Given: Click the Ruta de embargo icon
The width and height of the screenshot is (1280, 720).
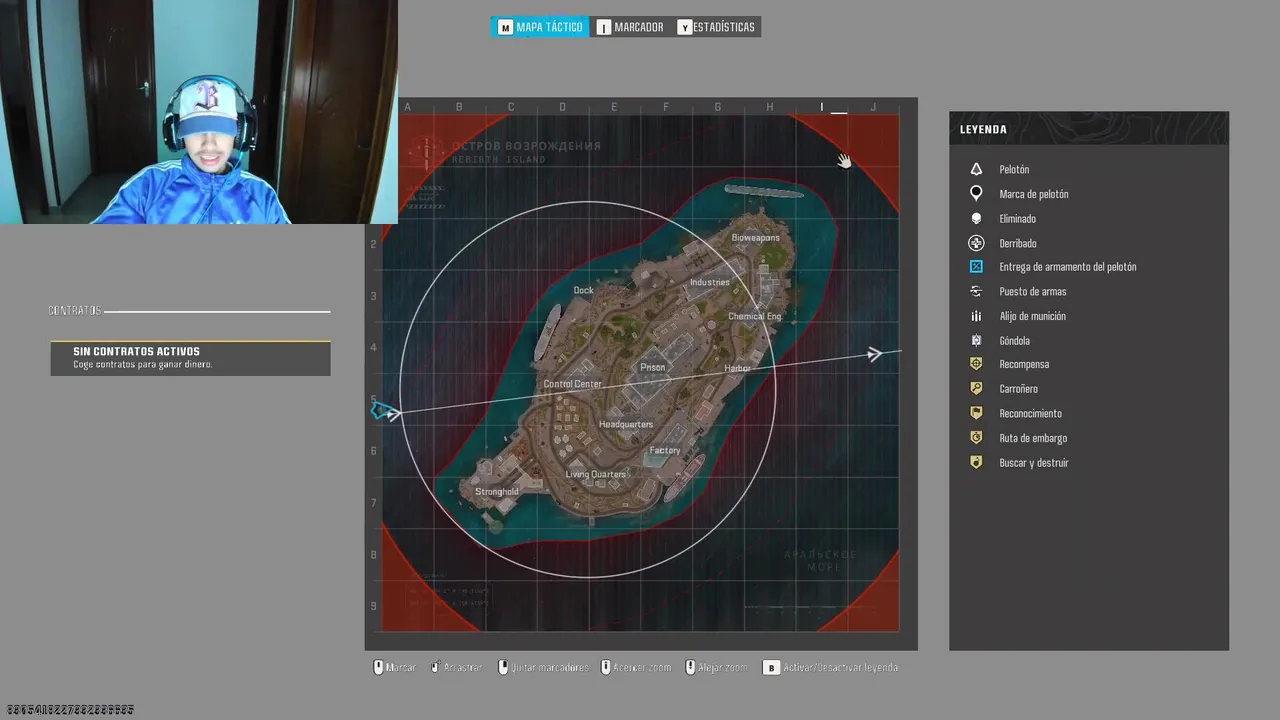Looking at the screenshot, I should click(976, 438).
